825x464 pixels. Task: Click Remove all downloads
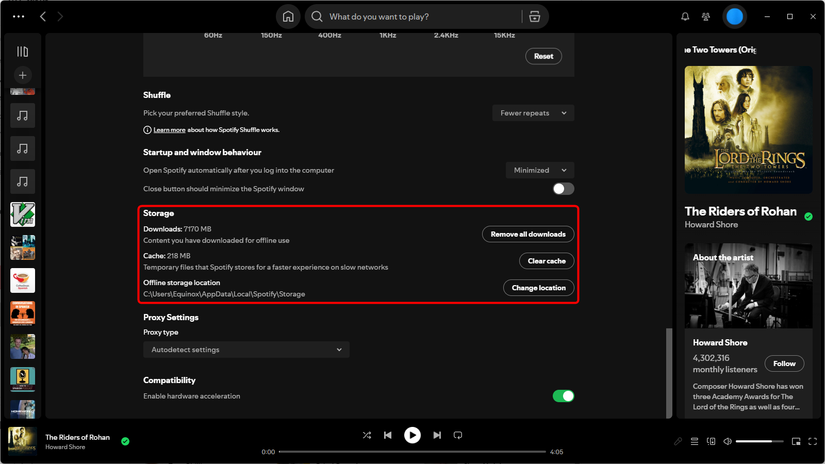coord(528,234)
